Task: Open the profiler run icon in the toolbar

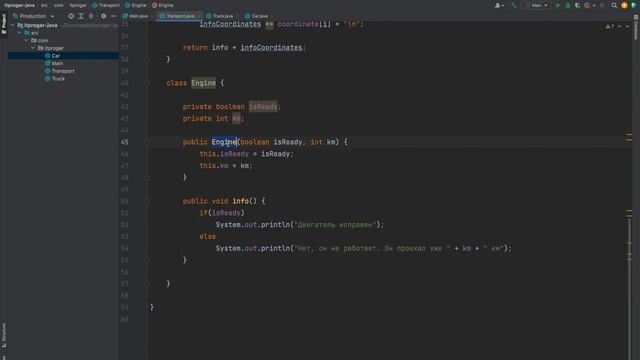Action: click(587, 5)
